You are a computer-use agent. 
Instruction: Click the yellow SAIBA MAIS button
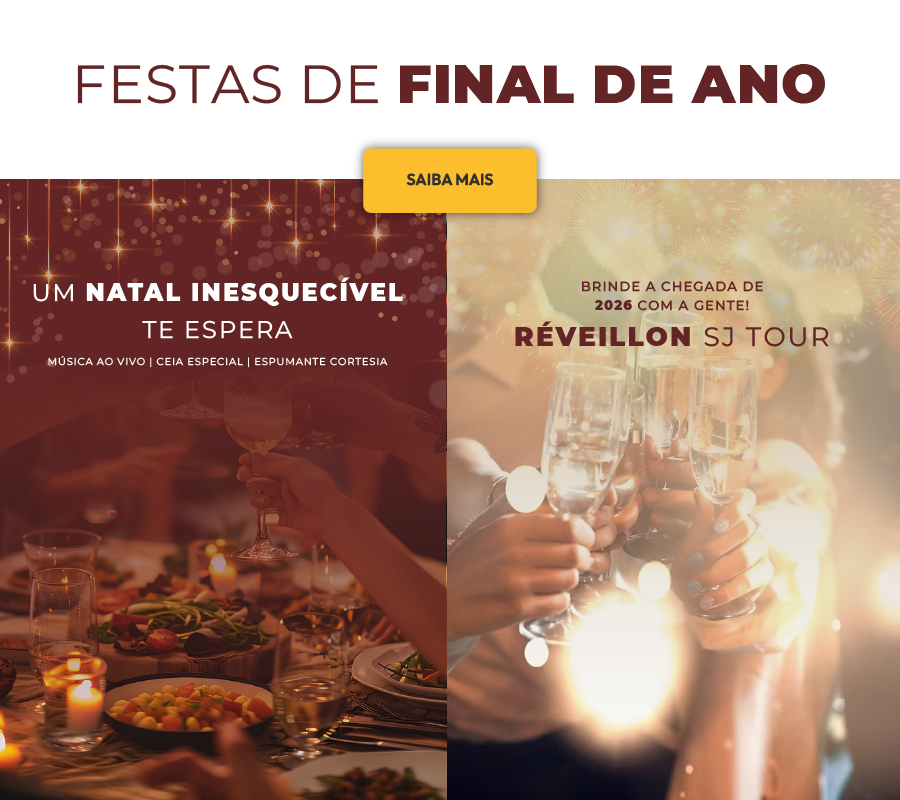449,180
